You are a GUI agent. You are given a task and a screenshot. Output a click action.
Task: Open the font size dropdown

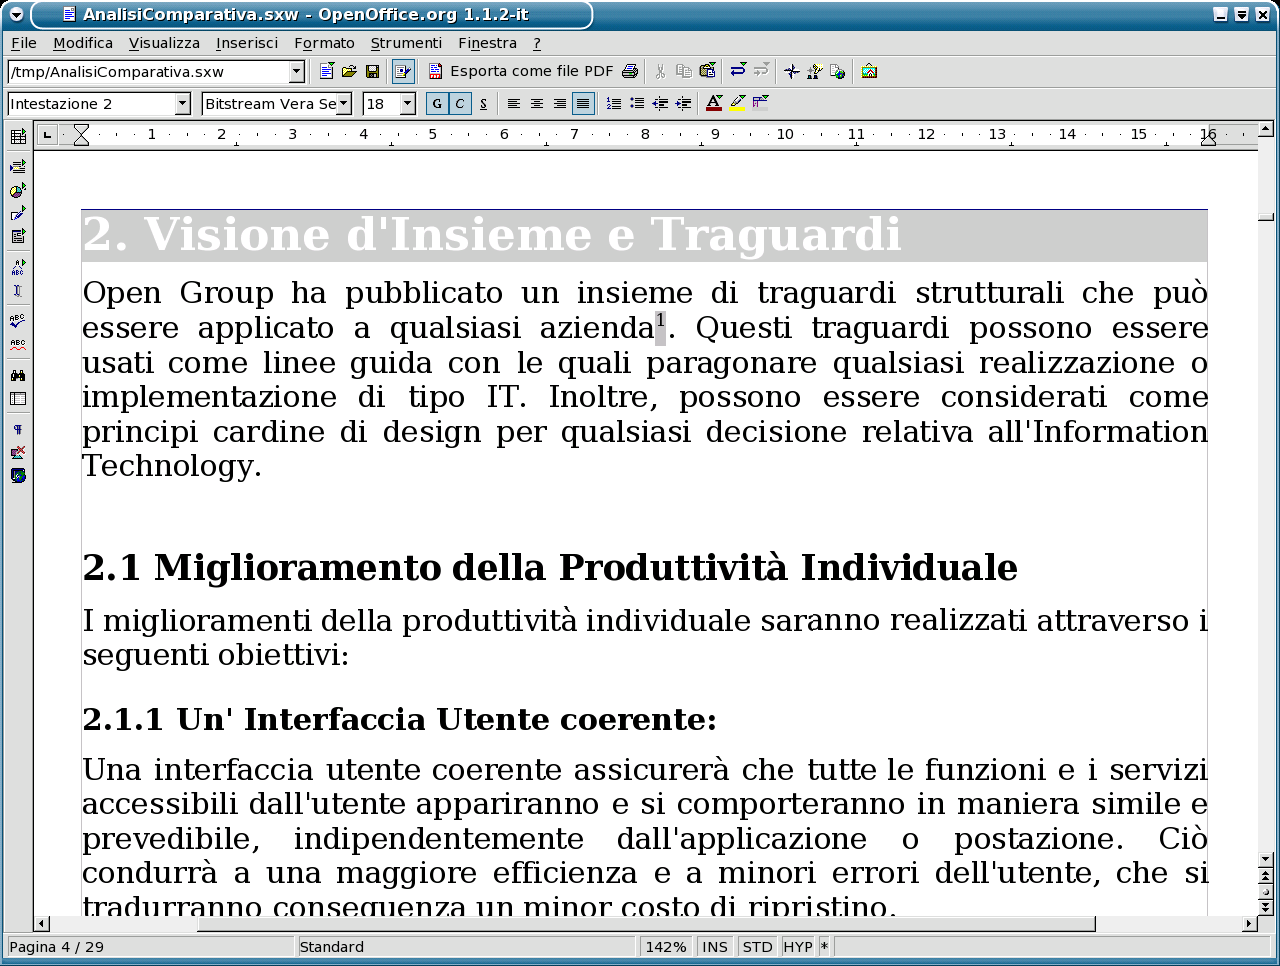point(407,103)
